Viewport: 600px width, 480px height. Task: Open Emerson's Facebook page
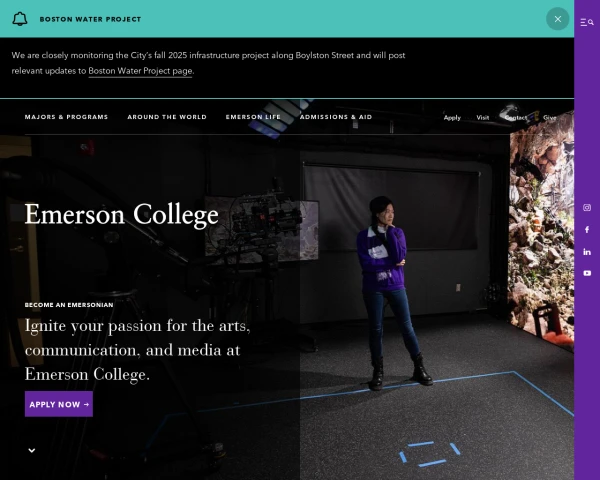click(587, 230)
